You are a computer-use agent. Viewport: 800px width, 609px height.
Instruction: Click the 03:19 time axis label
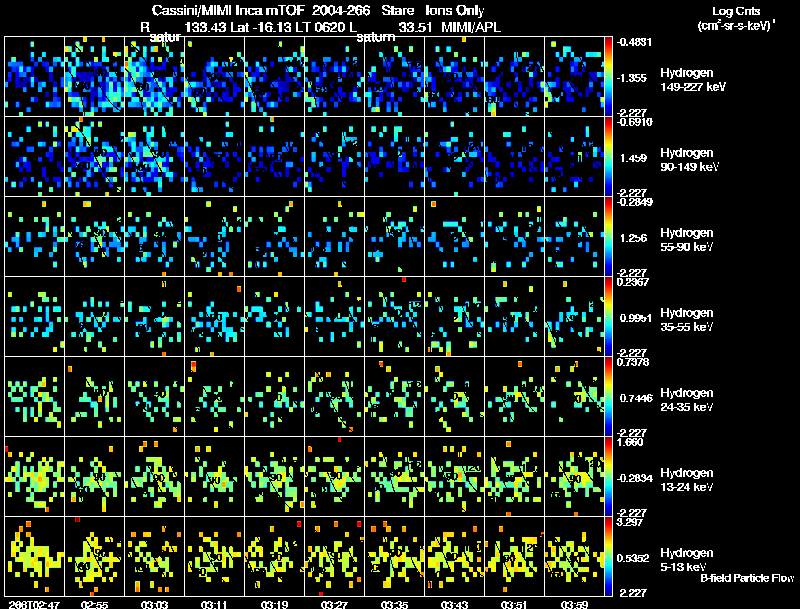[x=274, y=604]
